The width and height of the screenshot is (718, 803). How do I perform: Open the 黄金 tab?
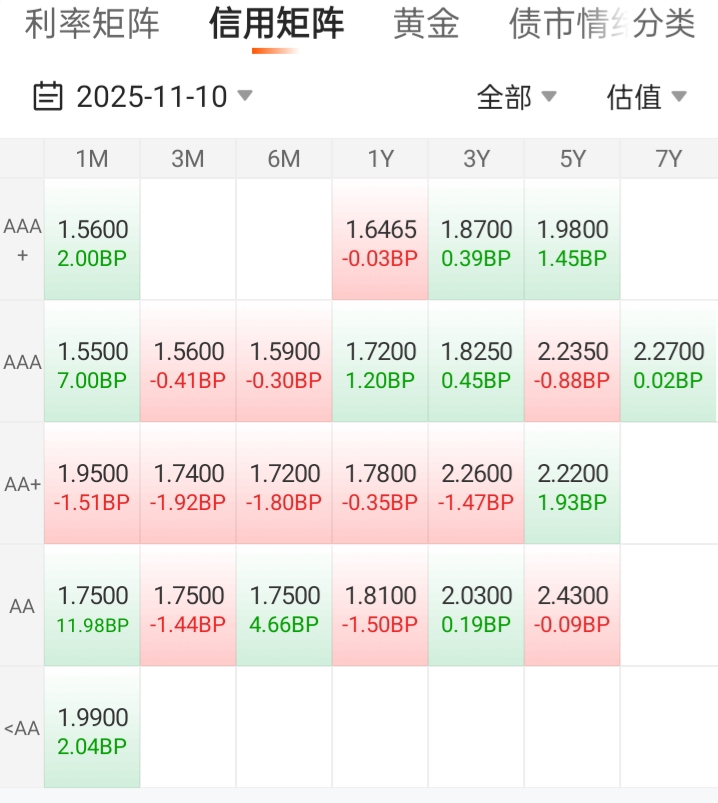coord(426,25)
